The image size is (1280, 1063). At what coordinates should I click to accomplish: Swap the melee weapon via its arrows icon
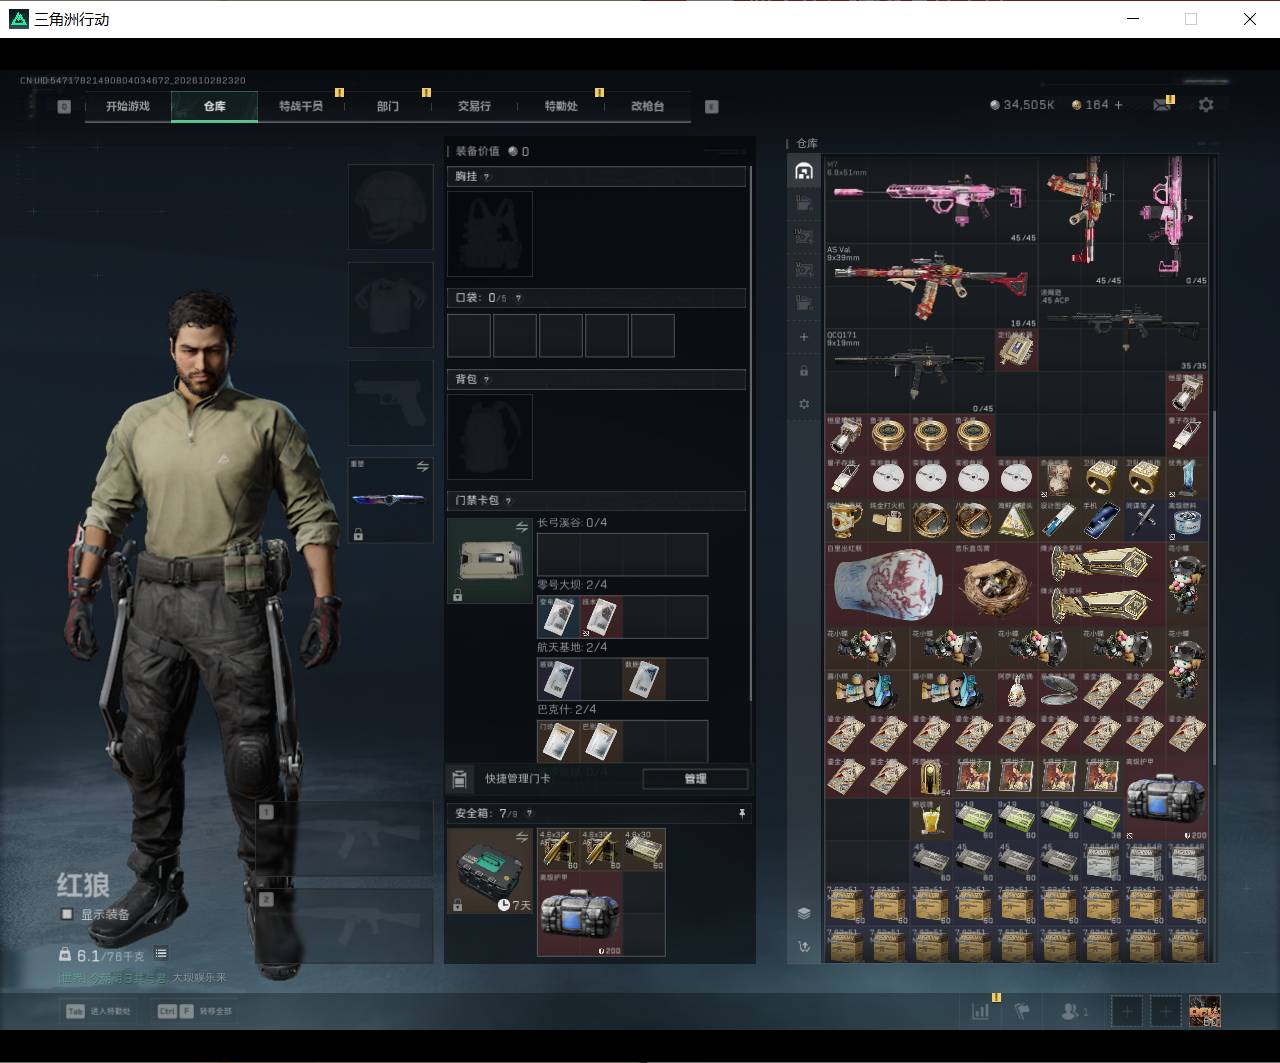click(422, 467)
